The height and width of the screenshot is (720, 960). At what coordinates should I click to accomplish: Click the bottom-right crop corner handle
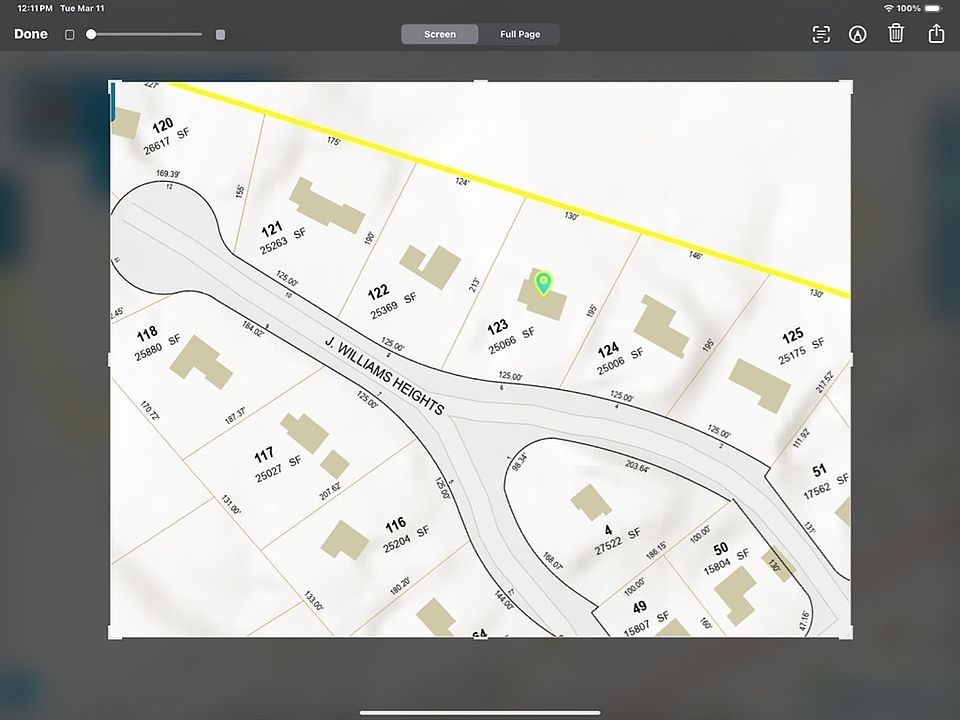pos(850,636)
